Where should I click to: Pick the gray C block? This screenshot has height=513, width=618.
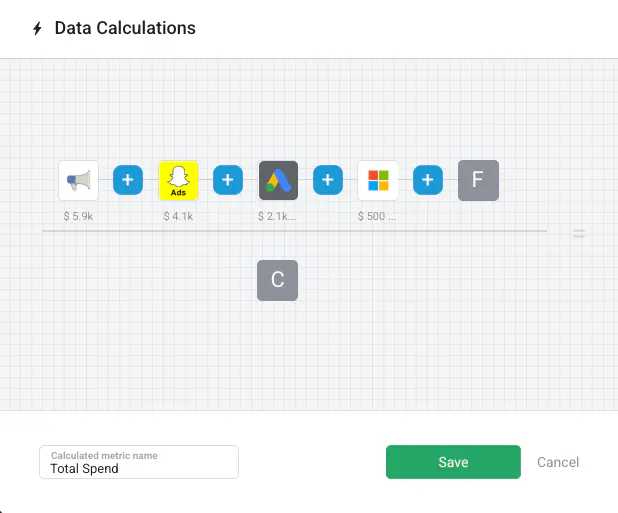[x=277, y=281]
